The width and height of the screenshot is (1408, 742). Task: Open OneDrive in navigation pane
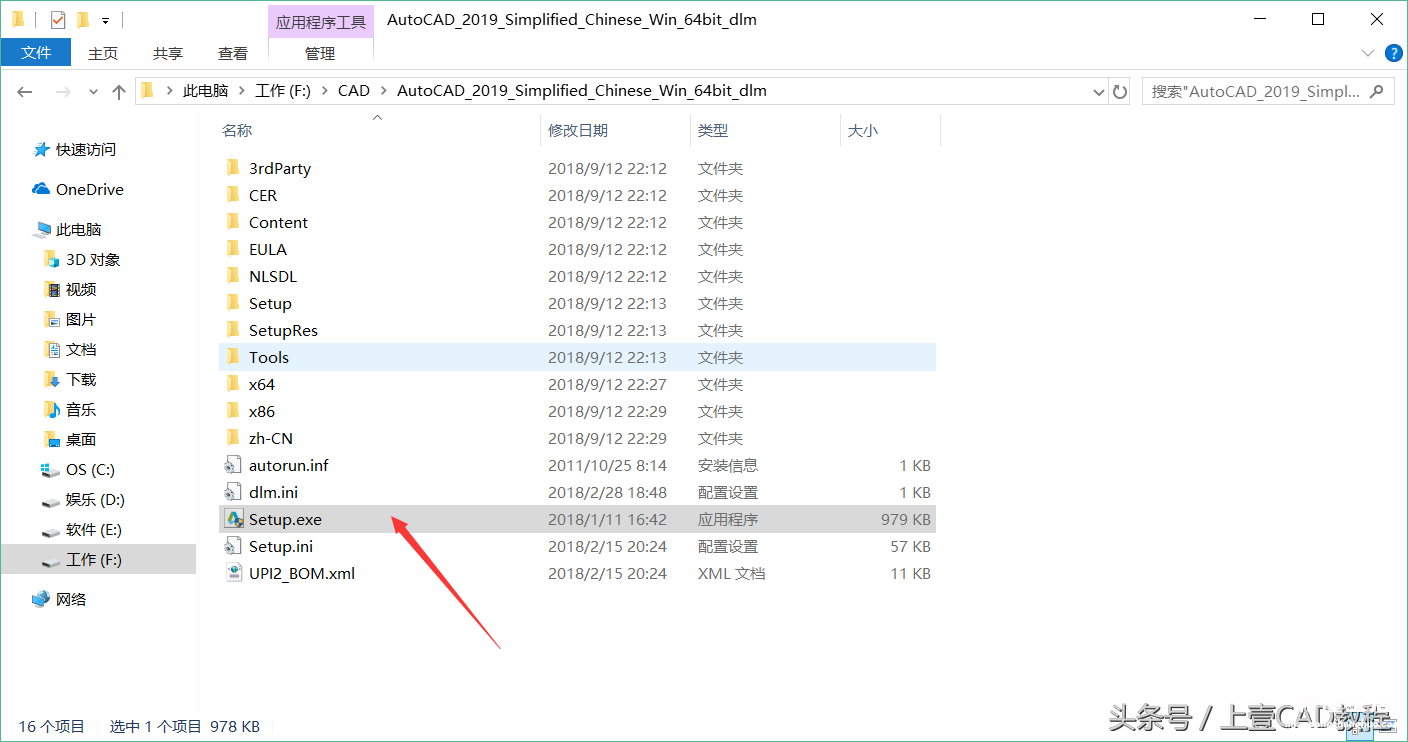click(x=77, y=189)
